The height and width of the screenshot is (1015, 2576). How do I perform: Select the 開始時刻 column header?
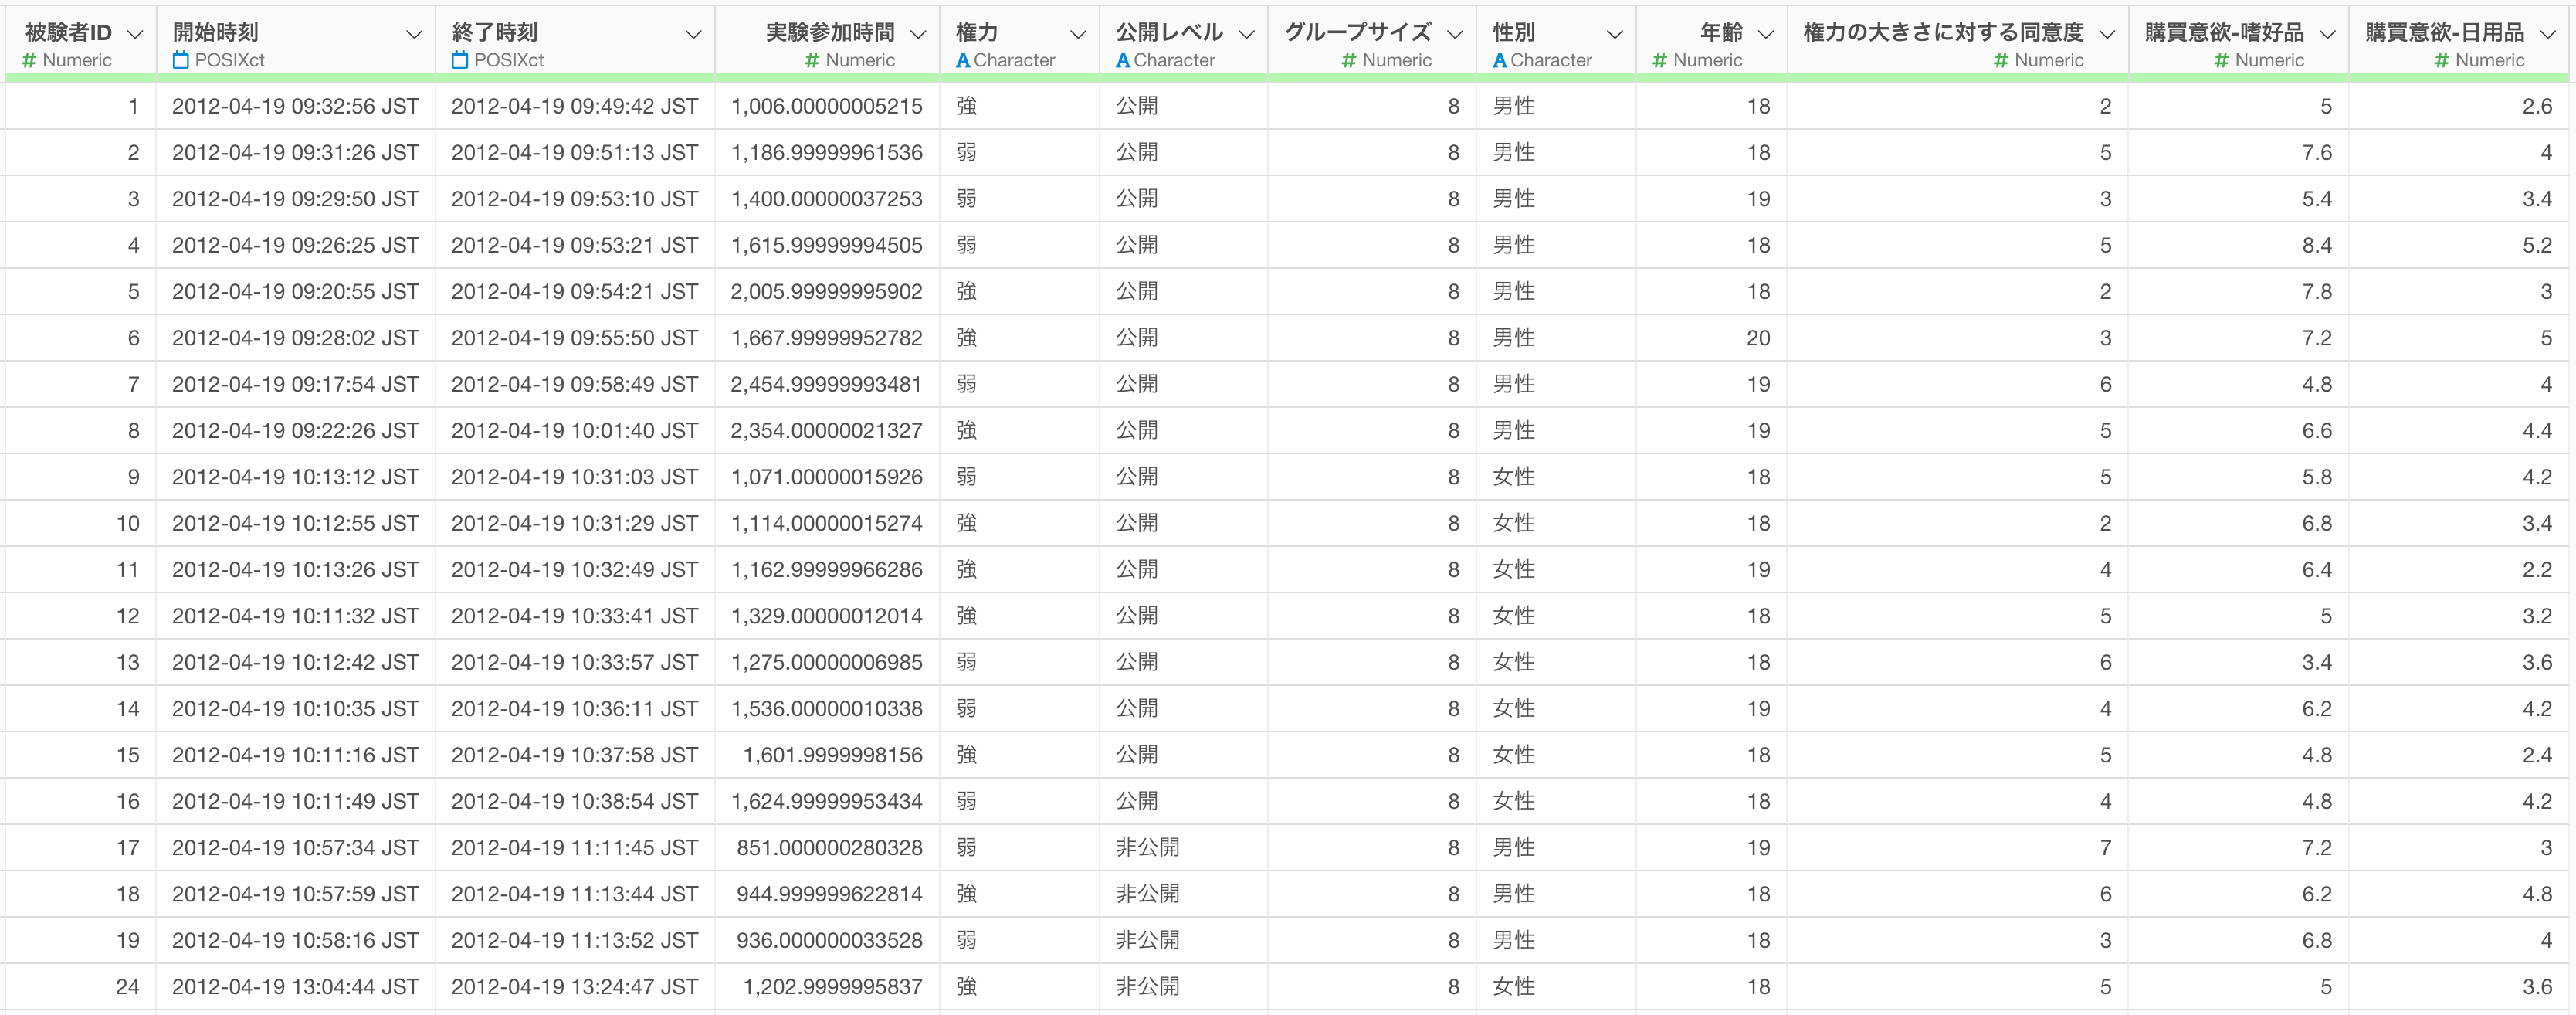[x=215, y=32]
